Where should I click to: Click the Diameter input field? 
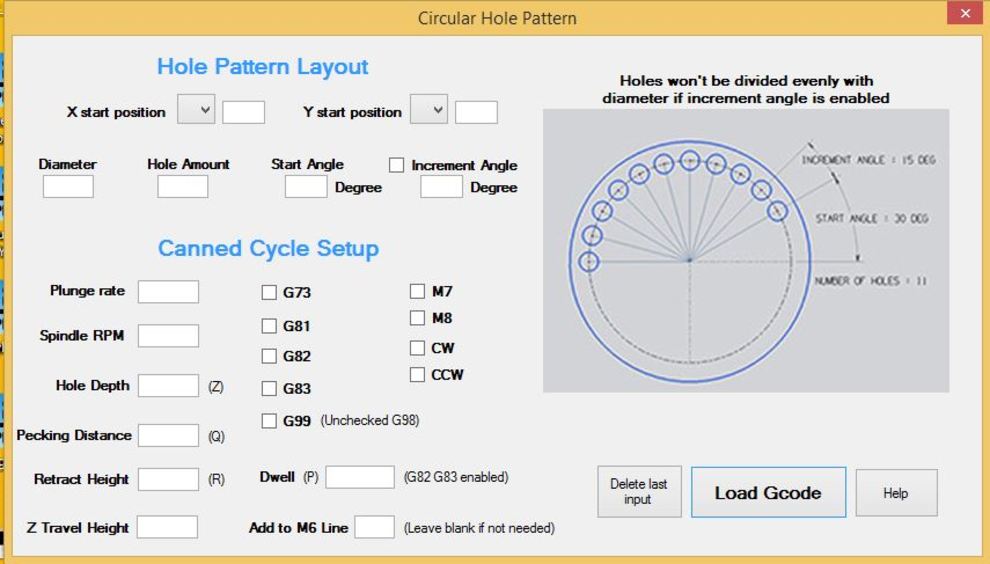point(68,187)
